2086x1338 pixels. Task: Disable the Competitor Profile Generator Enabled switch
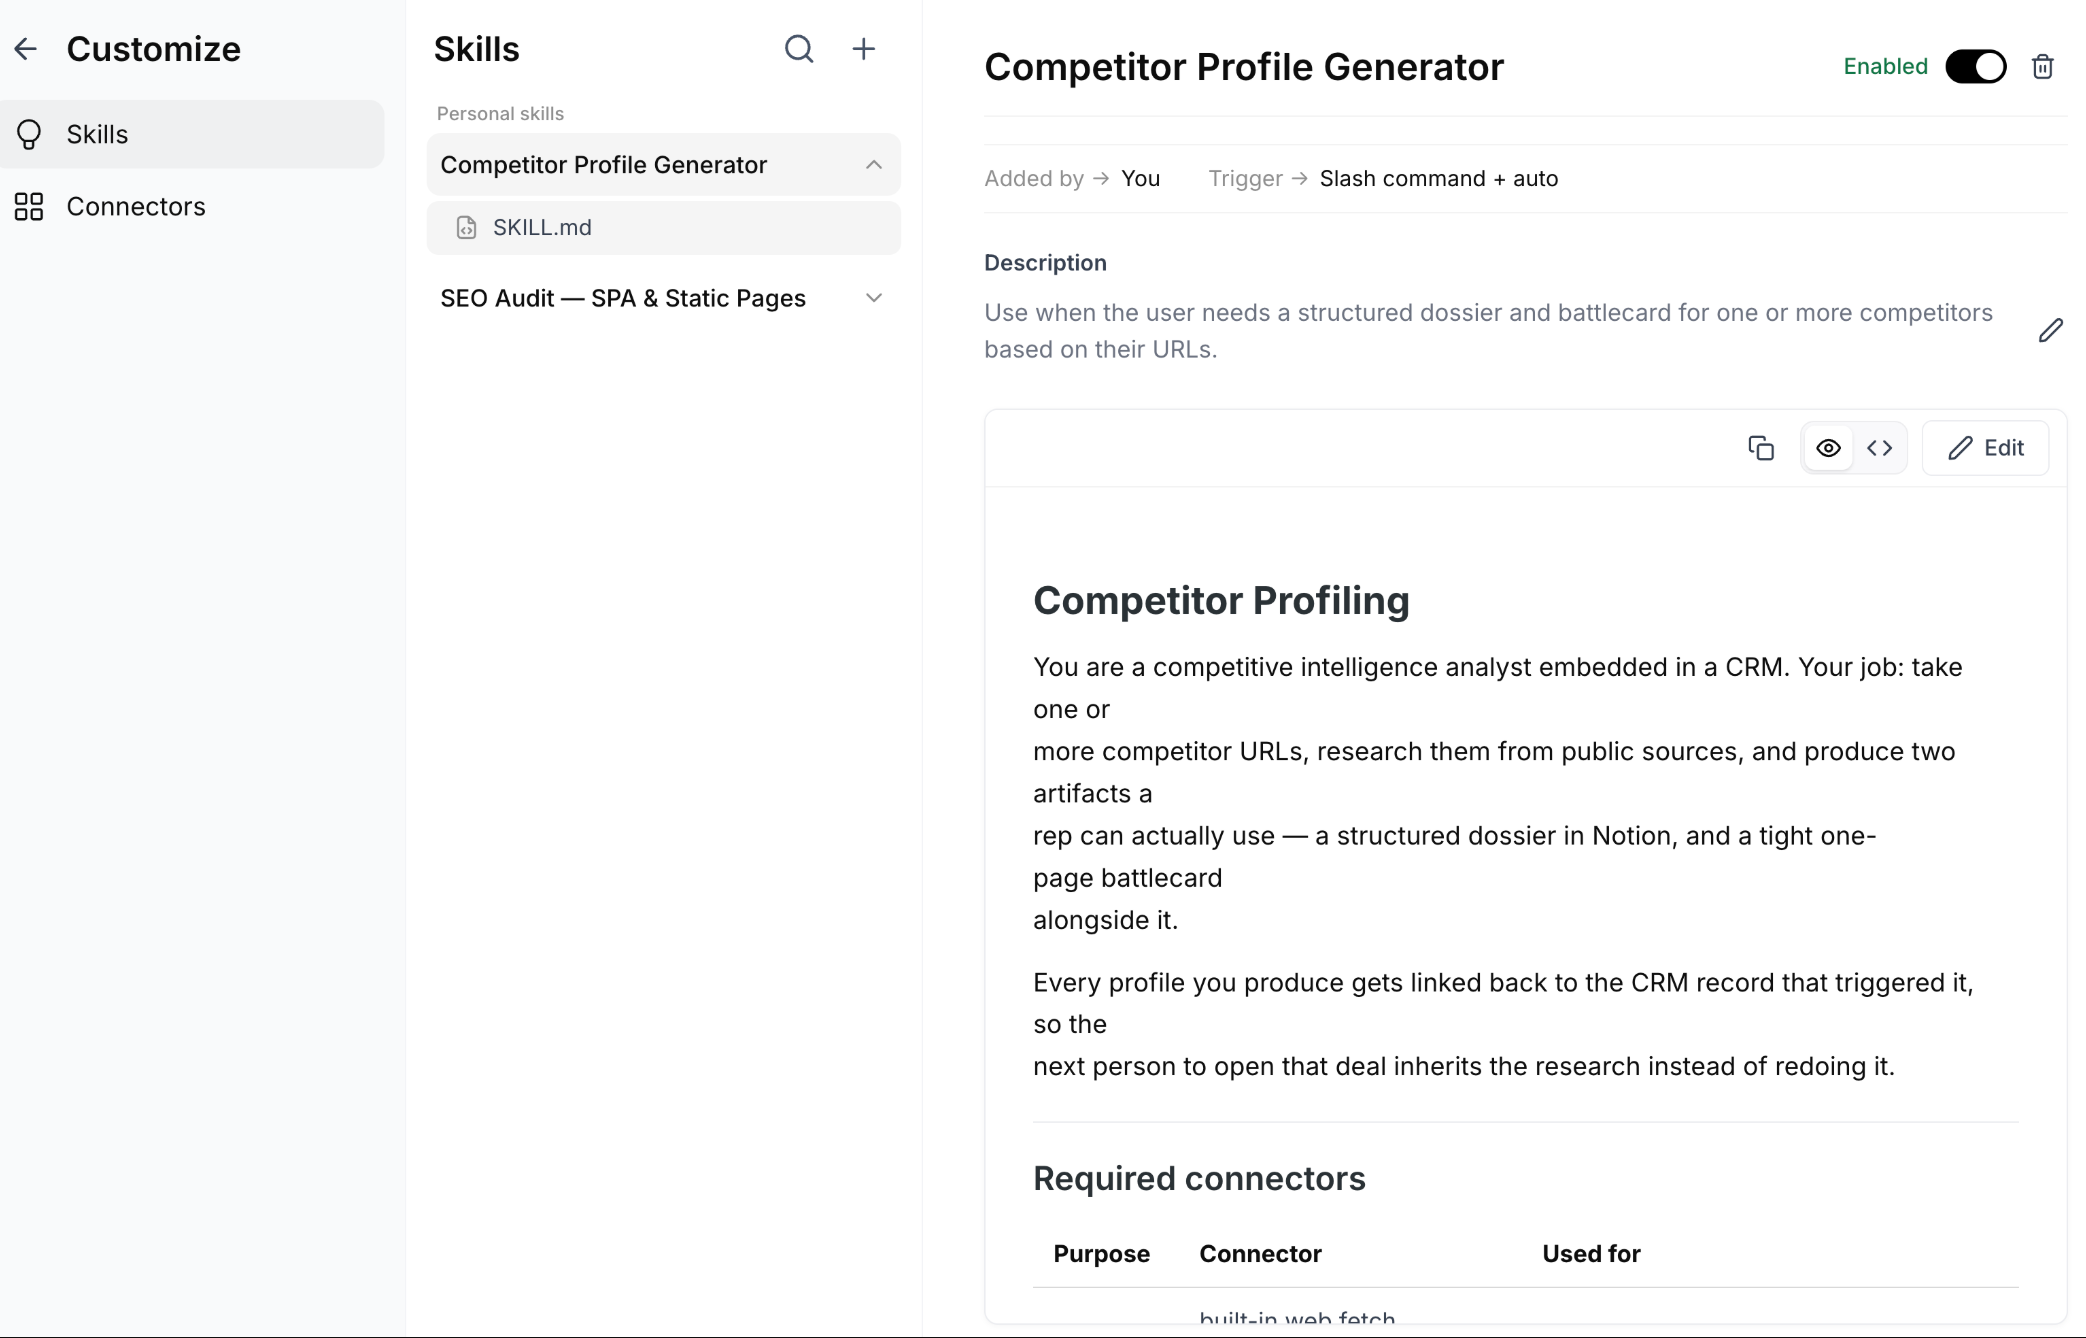click(x=1975, y=67)
